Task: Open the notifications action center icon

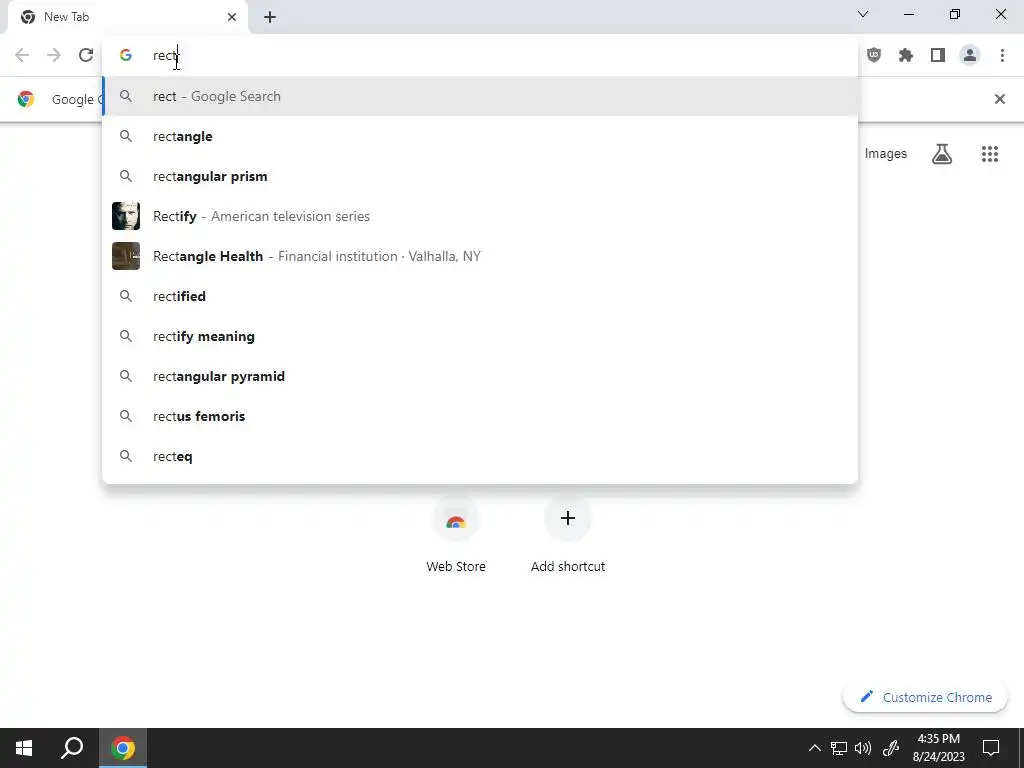Action: (991, 748)
